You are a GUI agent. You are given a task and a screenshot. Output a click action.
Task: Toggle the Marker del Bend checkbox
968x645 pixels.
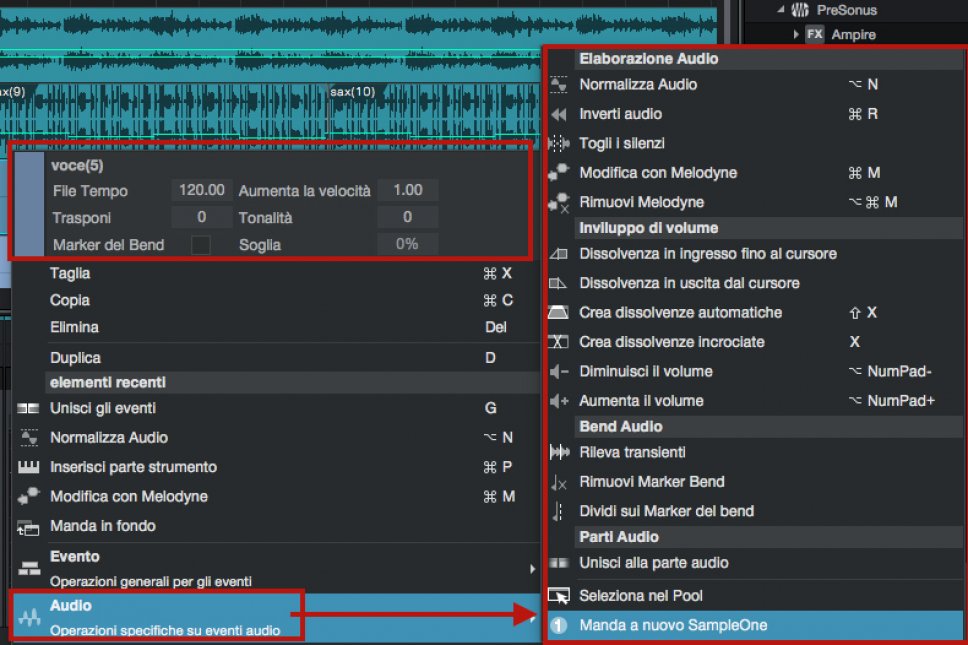pyautogui.click(x=201, y=245)
